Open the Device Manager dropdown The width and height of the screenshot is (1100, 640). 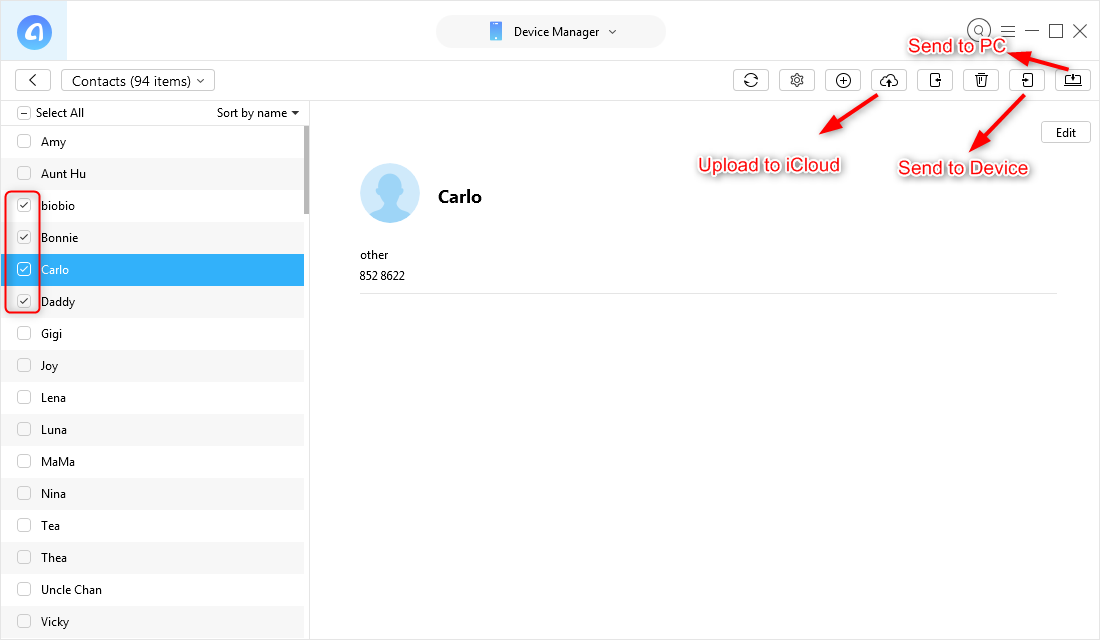[550, 31]
